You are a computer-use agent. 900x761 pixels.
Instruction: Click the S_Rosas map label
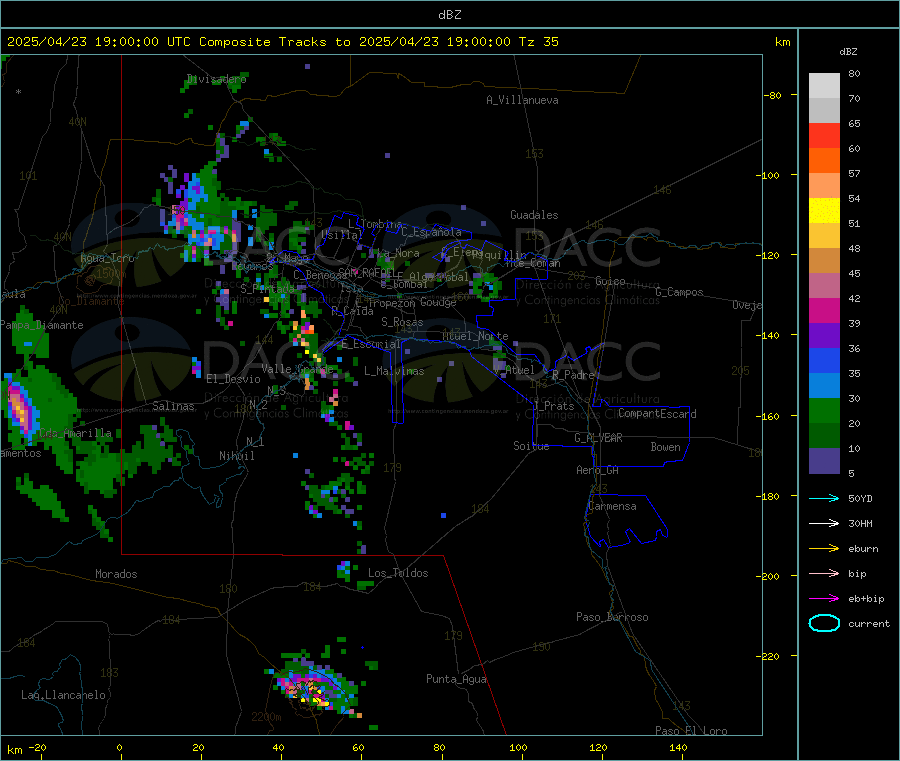[402, 322]
